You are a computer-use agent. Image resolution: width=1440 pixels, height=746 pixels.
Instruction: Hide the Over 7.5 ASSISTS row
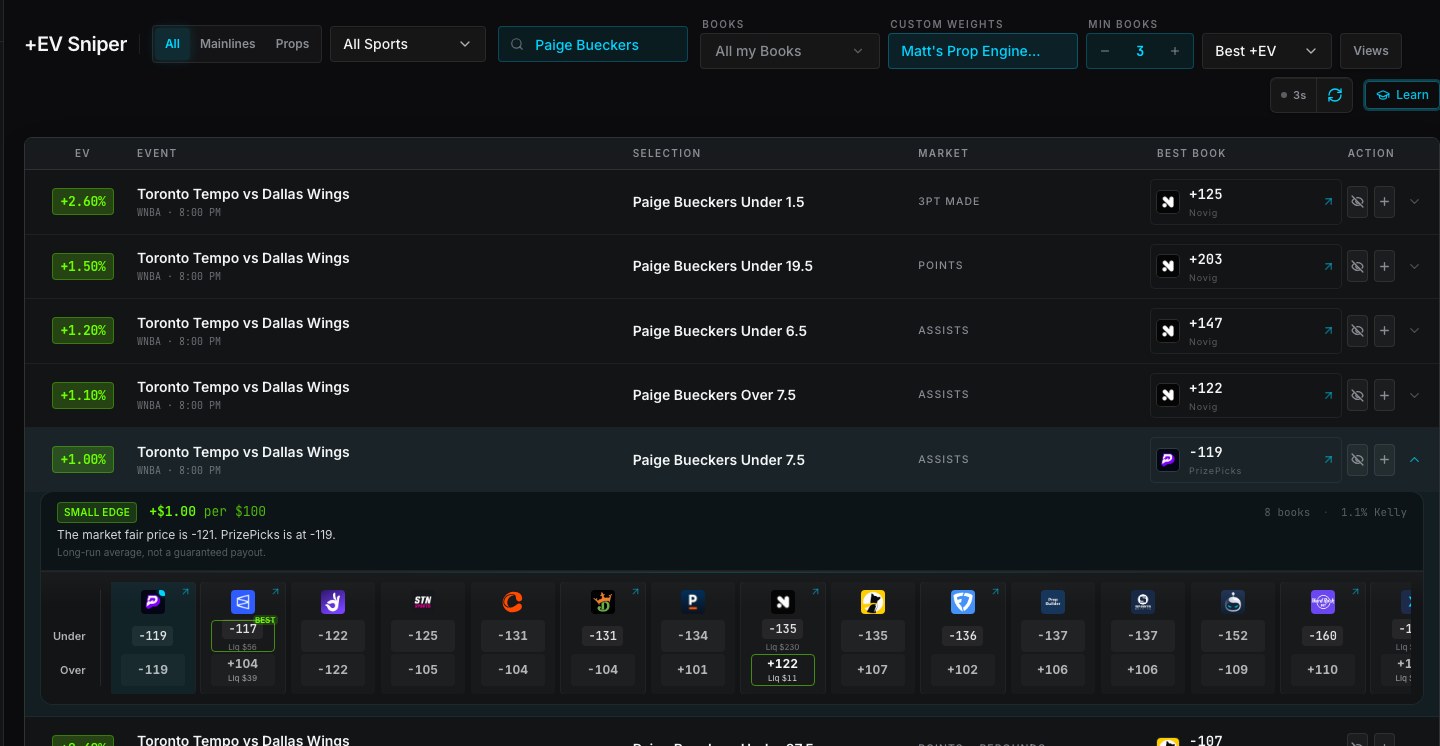coord(1357,395)
